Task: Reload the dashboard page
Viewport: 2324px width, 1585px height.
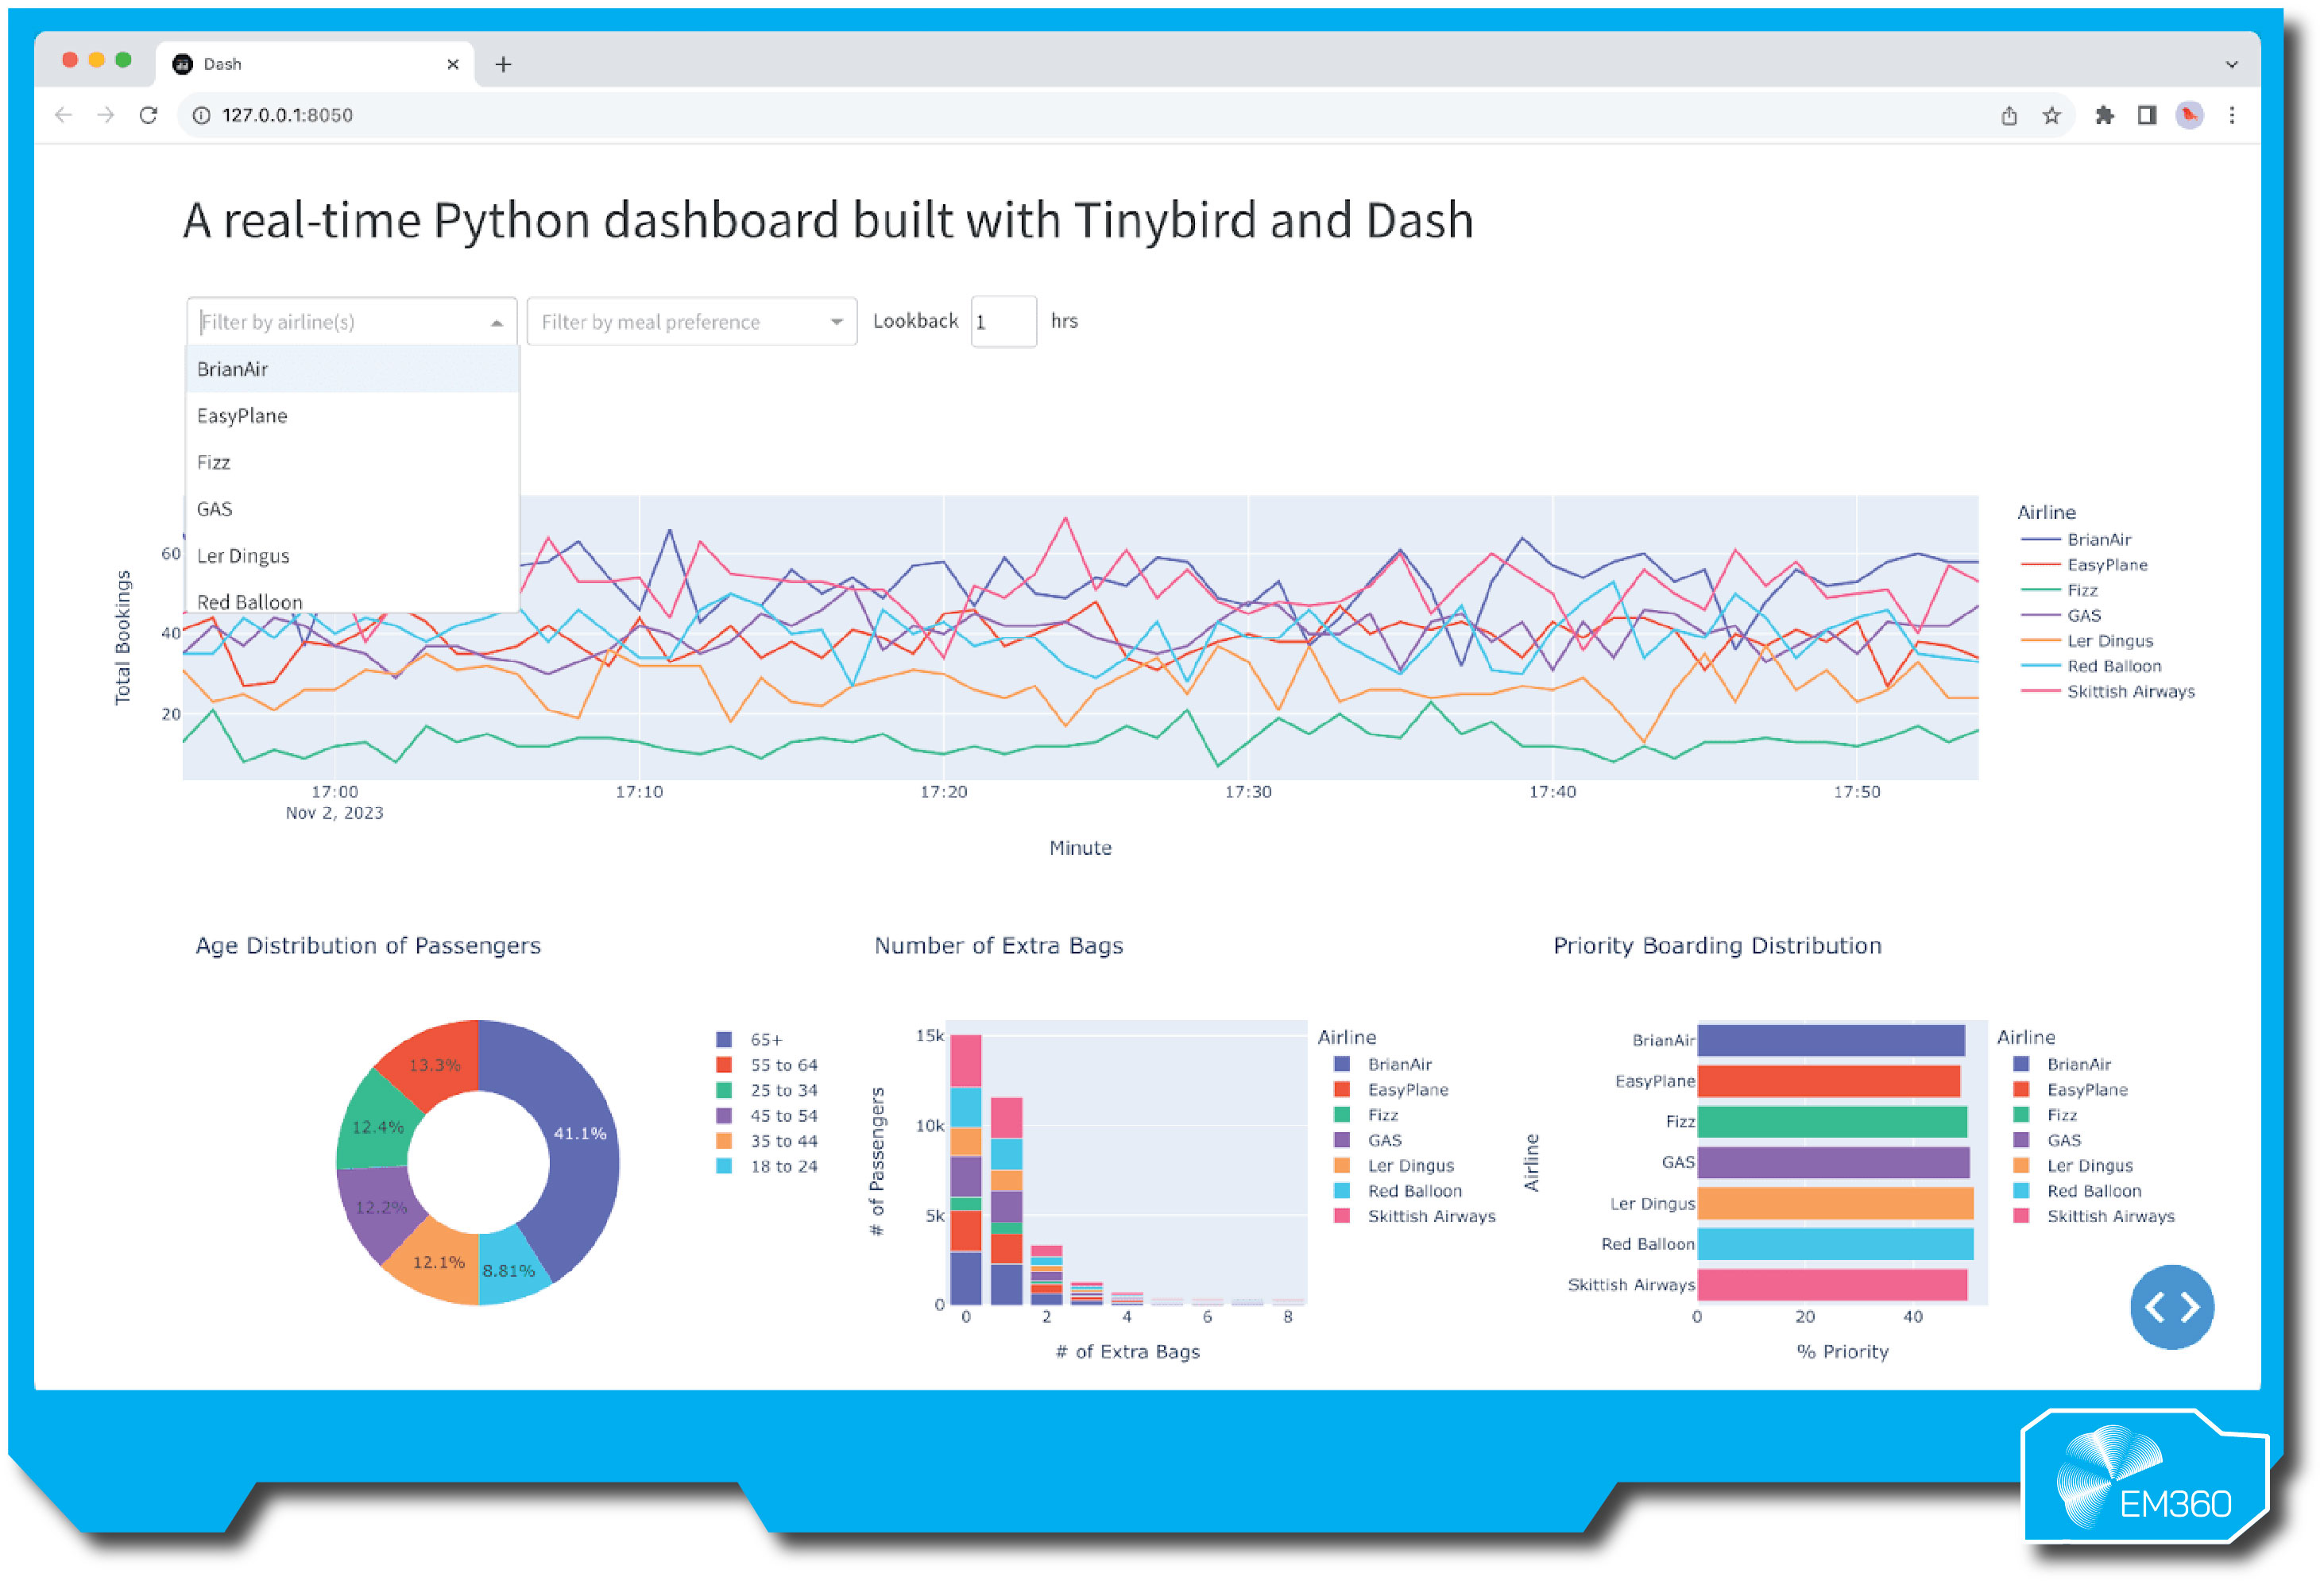Action: pyautogui.click(x=149, y=115)
